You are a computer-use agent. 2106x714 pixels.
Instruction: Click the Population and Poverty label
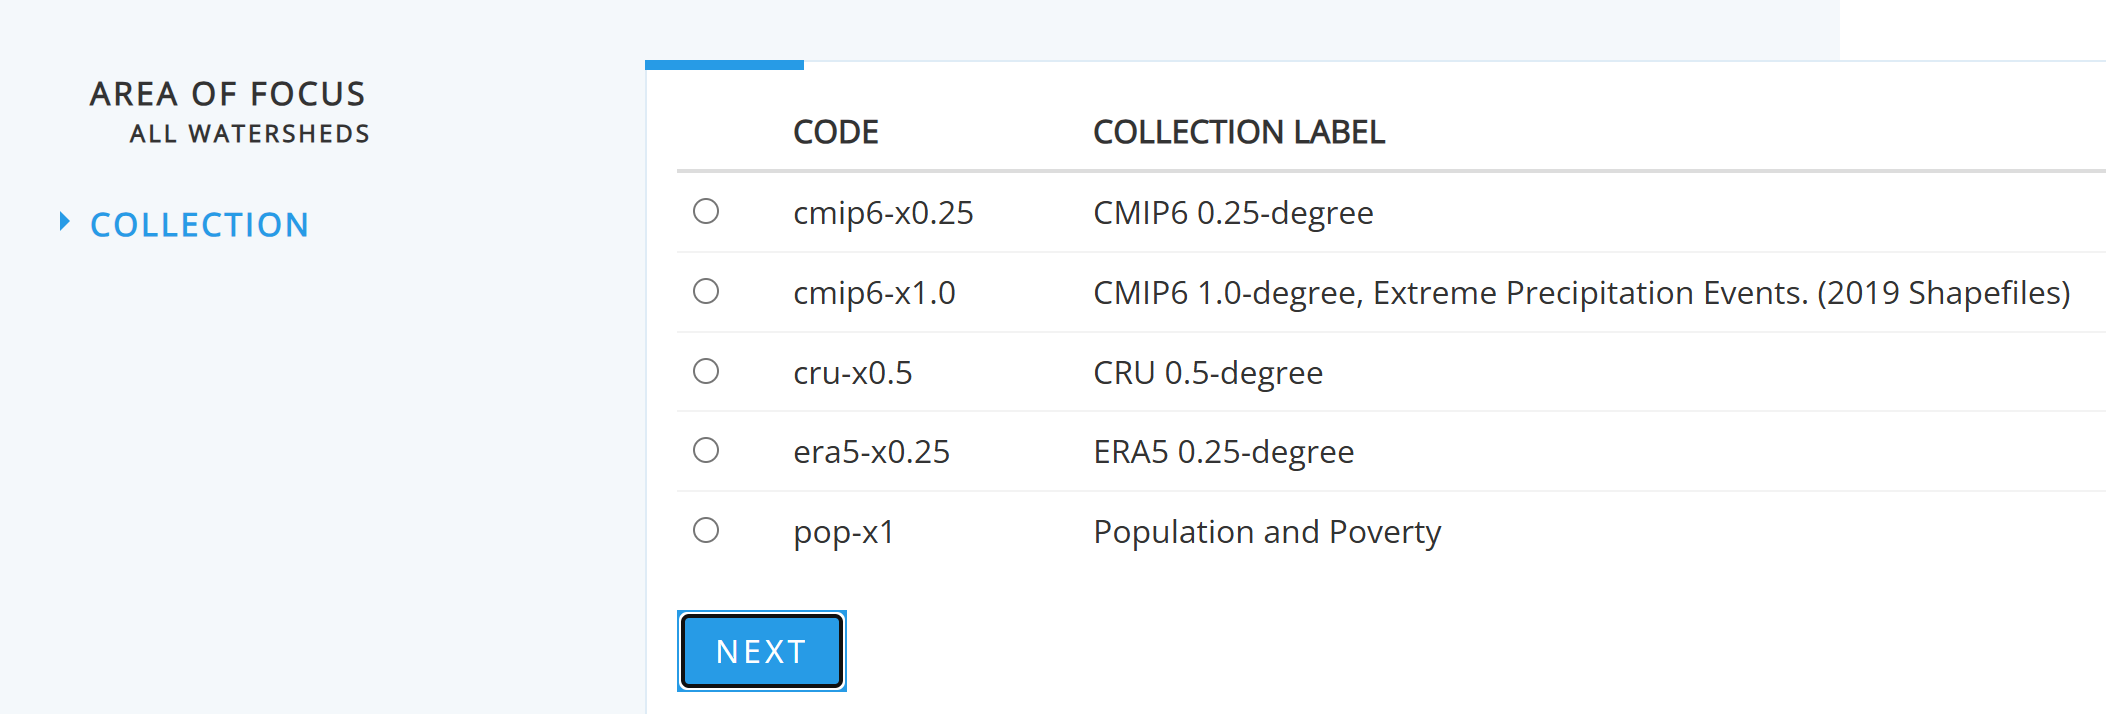1266,532
